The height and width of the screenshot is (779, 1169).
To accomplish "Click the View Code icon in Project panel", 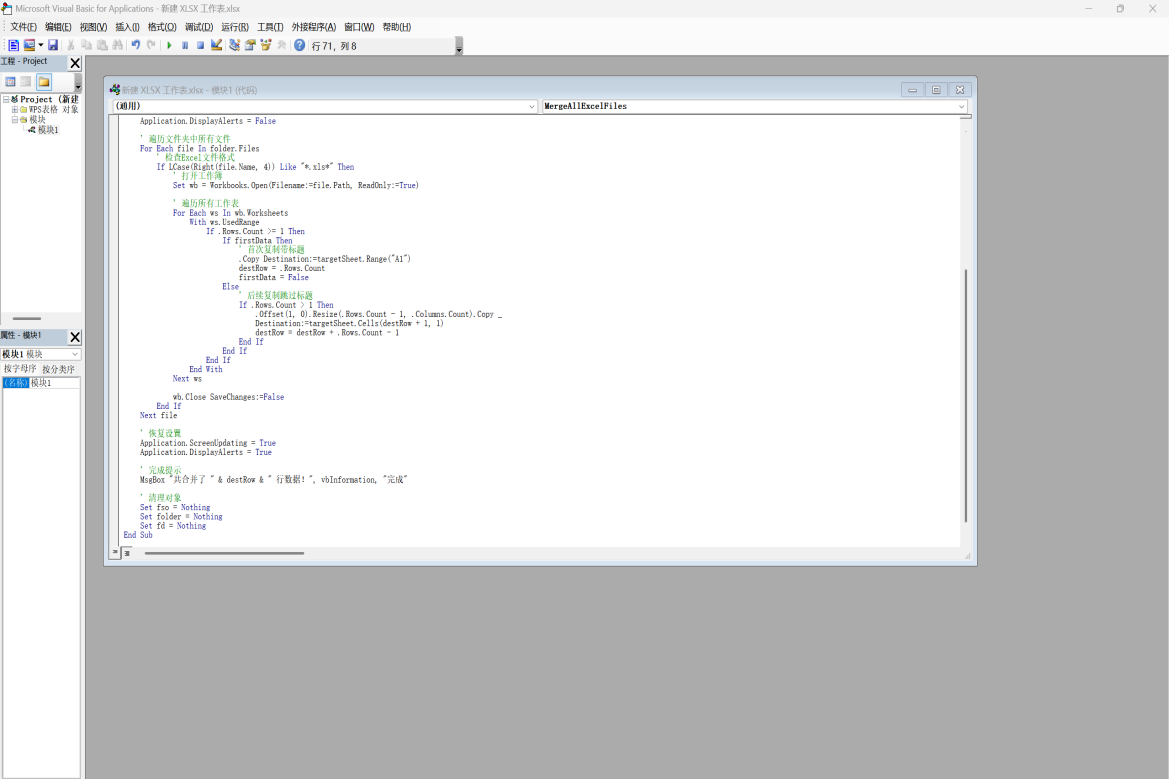I will tap(10, 81).
